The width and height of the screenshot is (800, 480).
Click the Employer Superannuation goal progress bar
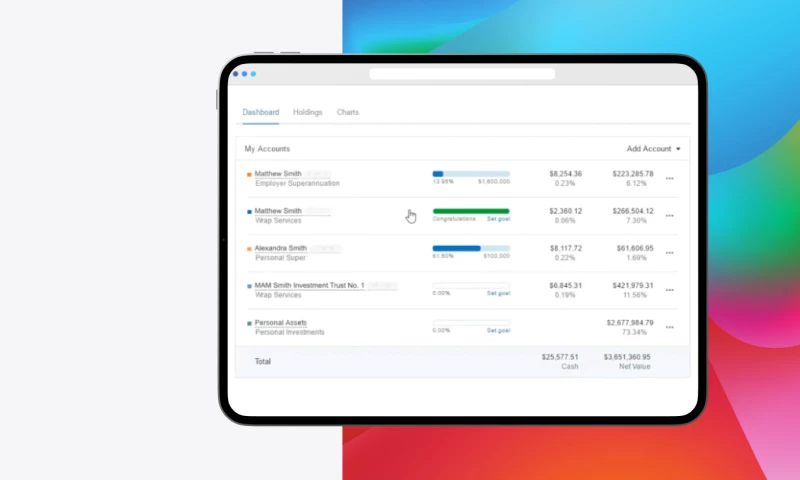[x=471, y=174]
